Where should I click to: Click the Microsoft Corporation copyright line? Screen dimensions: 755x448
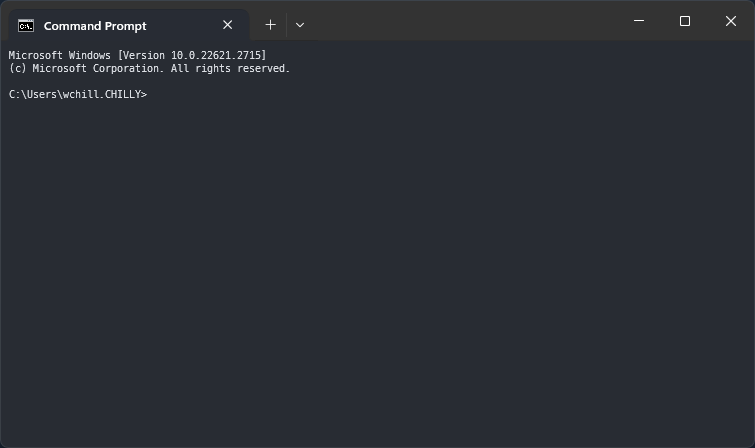(x=149, y=68)
